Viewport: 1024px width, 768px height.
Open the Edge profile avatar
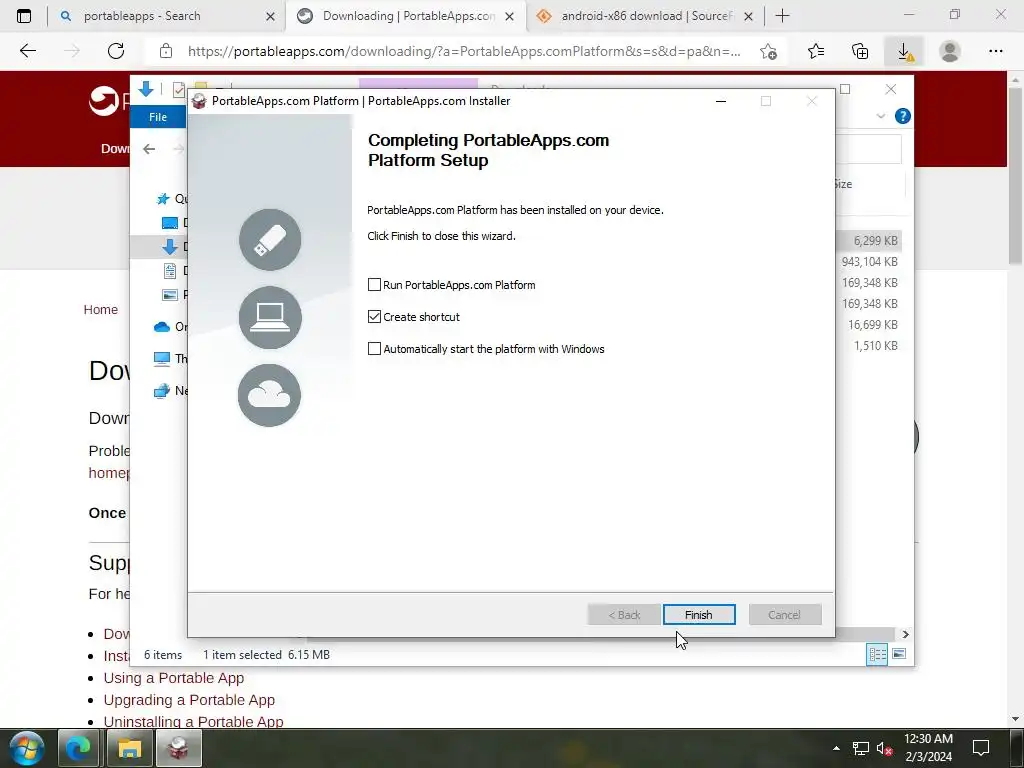(x=950, y=52)
